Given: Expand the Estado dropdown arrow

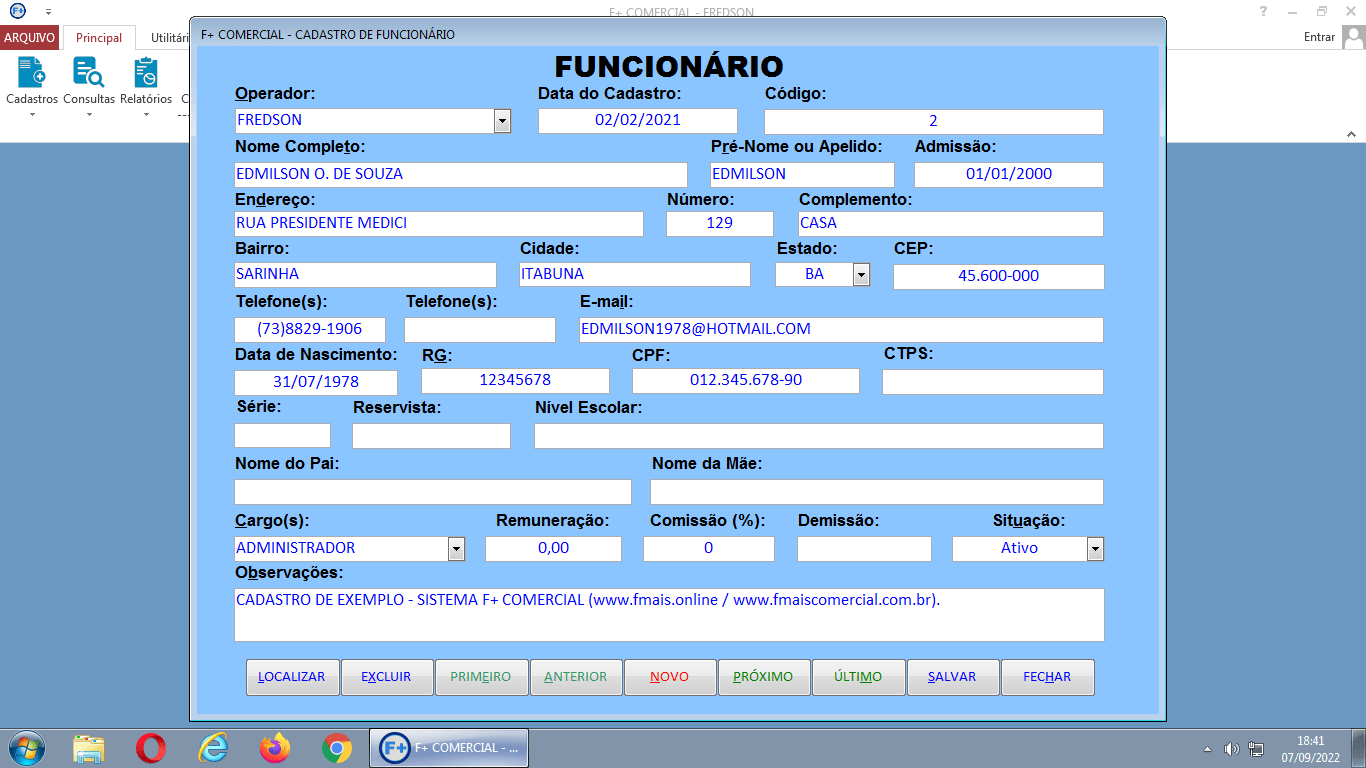Looking at the screenshot, I should pyautogui.click(x=861, y=275).
